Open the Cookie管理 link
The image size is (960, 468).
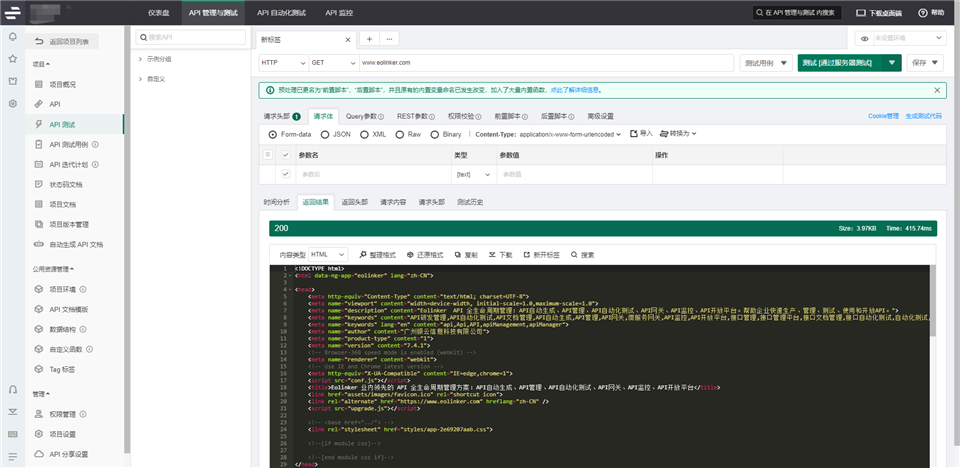[883, 116]
